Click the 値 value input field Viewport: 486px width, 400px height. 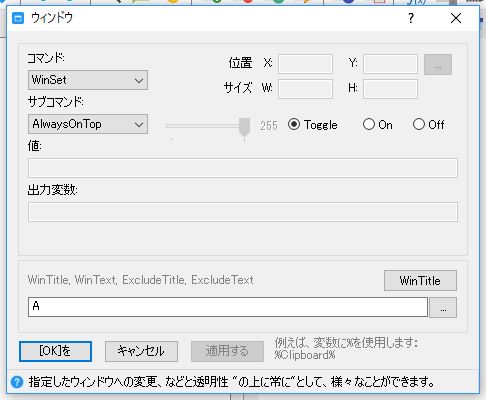pyautogui.click(x=243, y=168)
